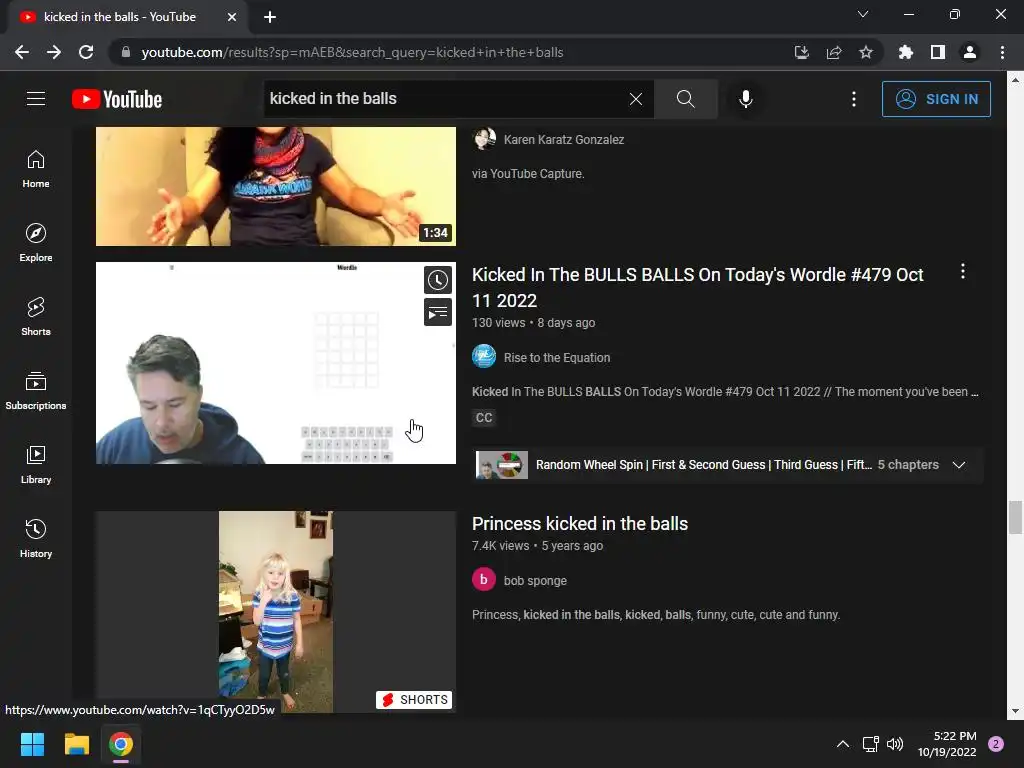Expand the 5 chapters chevron

[x=959, y=465]
